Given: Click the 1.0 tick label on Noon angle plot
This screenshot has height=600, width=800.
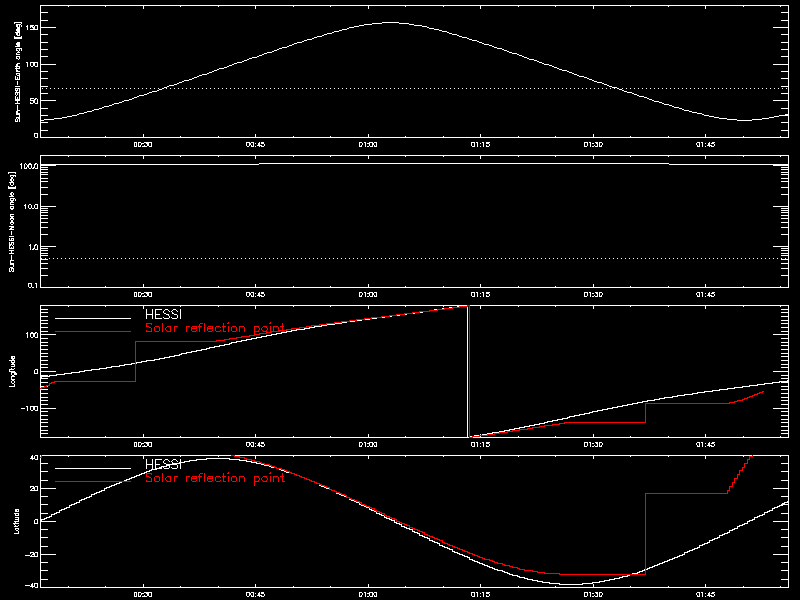Looking at the screenshot, I should pos(32,247).
